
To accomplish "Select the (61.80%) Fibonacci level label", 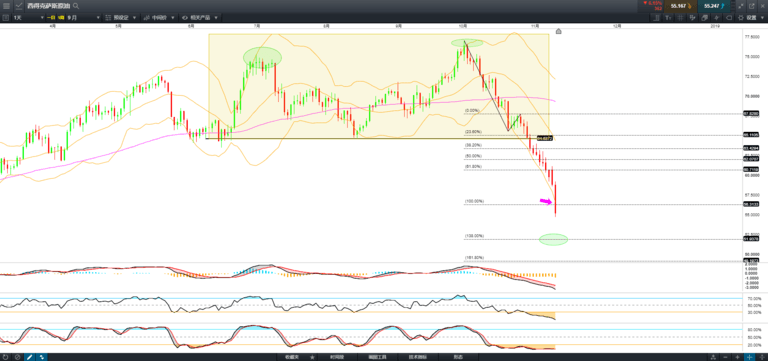I will pyautogui.click(x=473, y=167).
